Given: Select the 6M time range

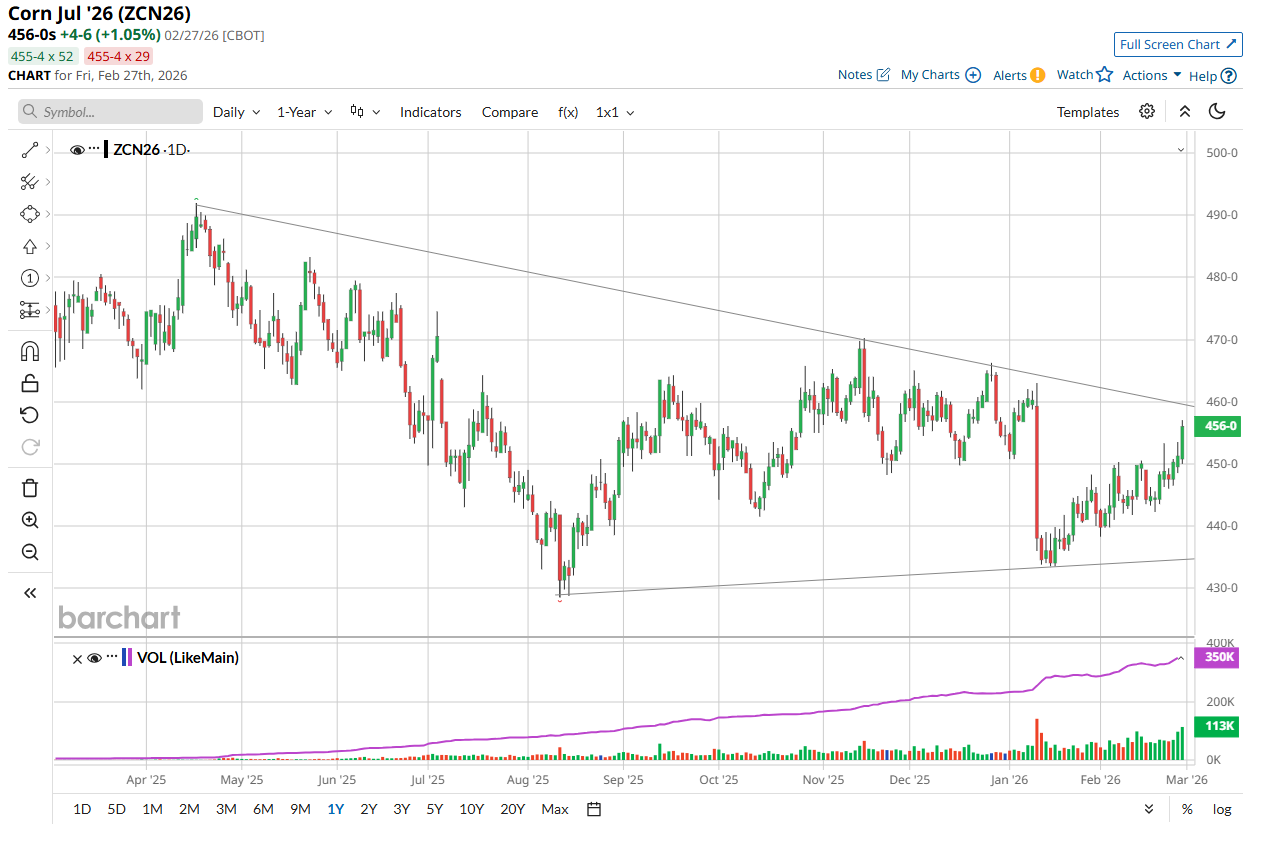Looking at the screenshot, I should 263,809.
